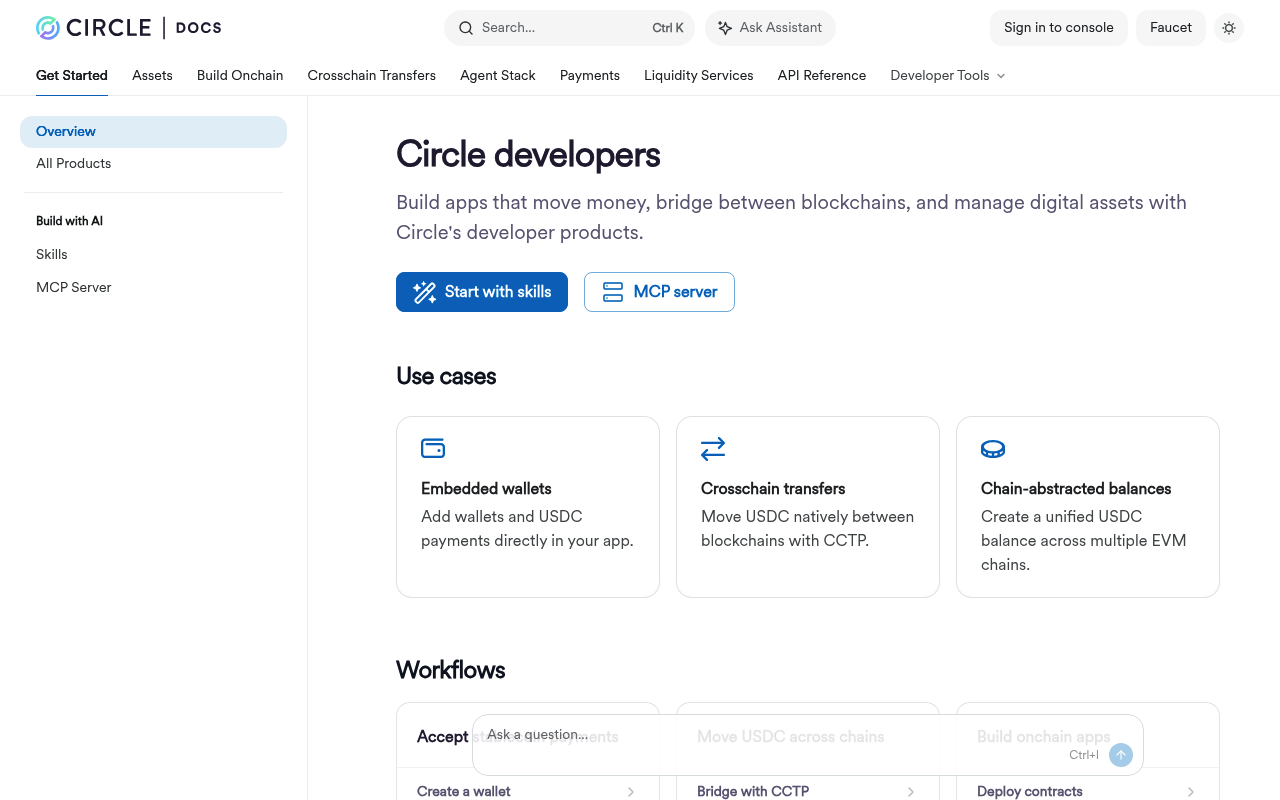Open the Assets tab
This screenshot has width=1280, height=800.
pyautogui.click(x=152, y=75)
